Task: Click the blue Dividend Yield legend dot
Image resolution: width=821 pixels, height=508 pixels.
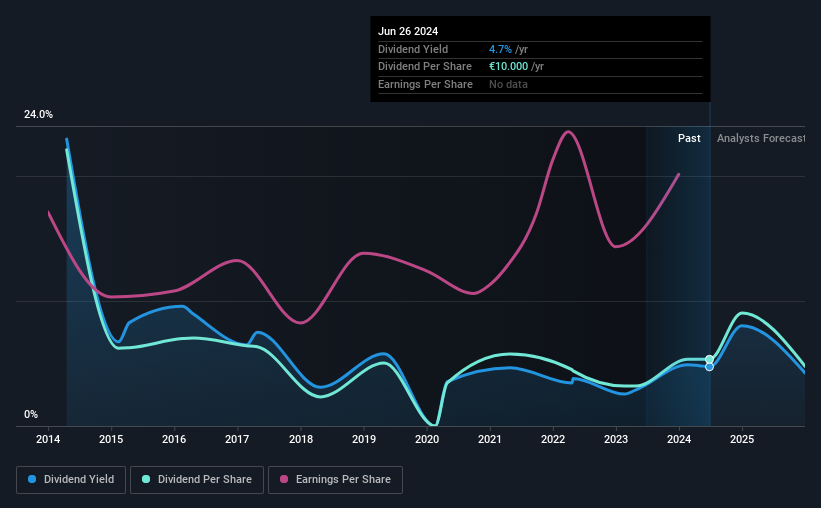Action: (x=32, y=479)
